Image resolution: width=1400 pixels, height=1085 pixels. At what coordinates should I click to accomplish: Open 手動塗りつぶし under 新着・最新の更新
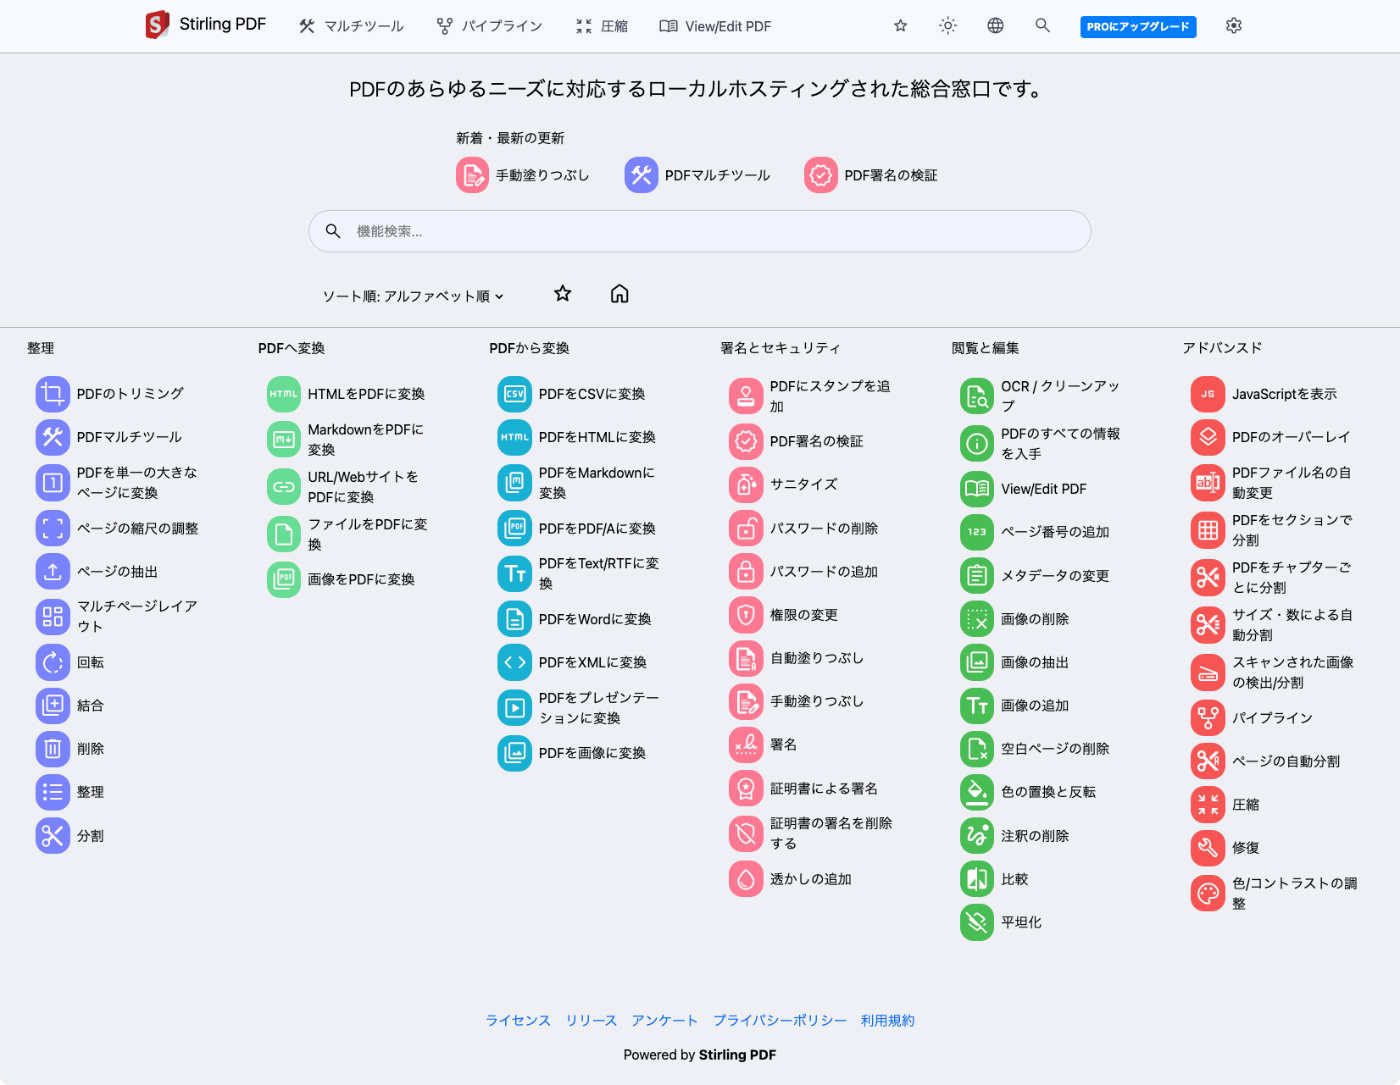click(523, 175)
